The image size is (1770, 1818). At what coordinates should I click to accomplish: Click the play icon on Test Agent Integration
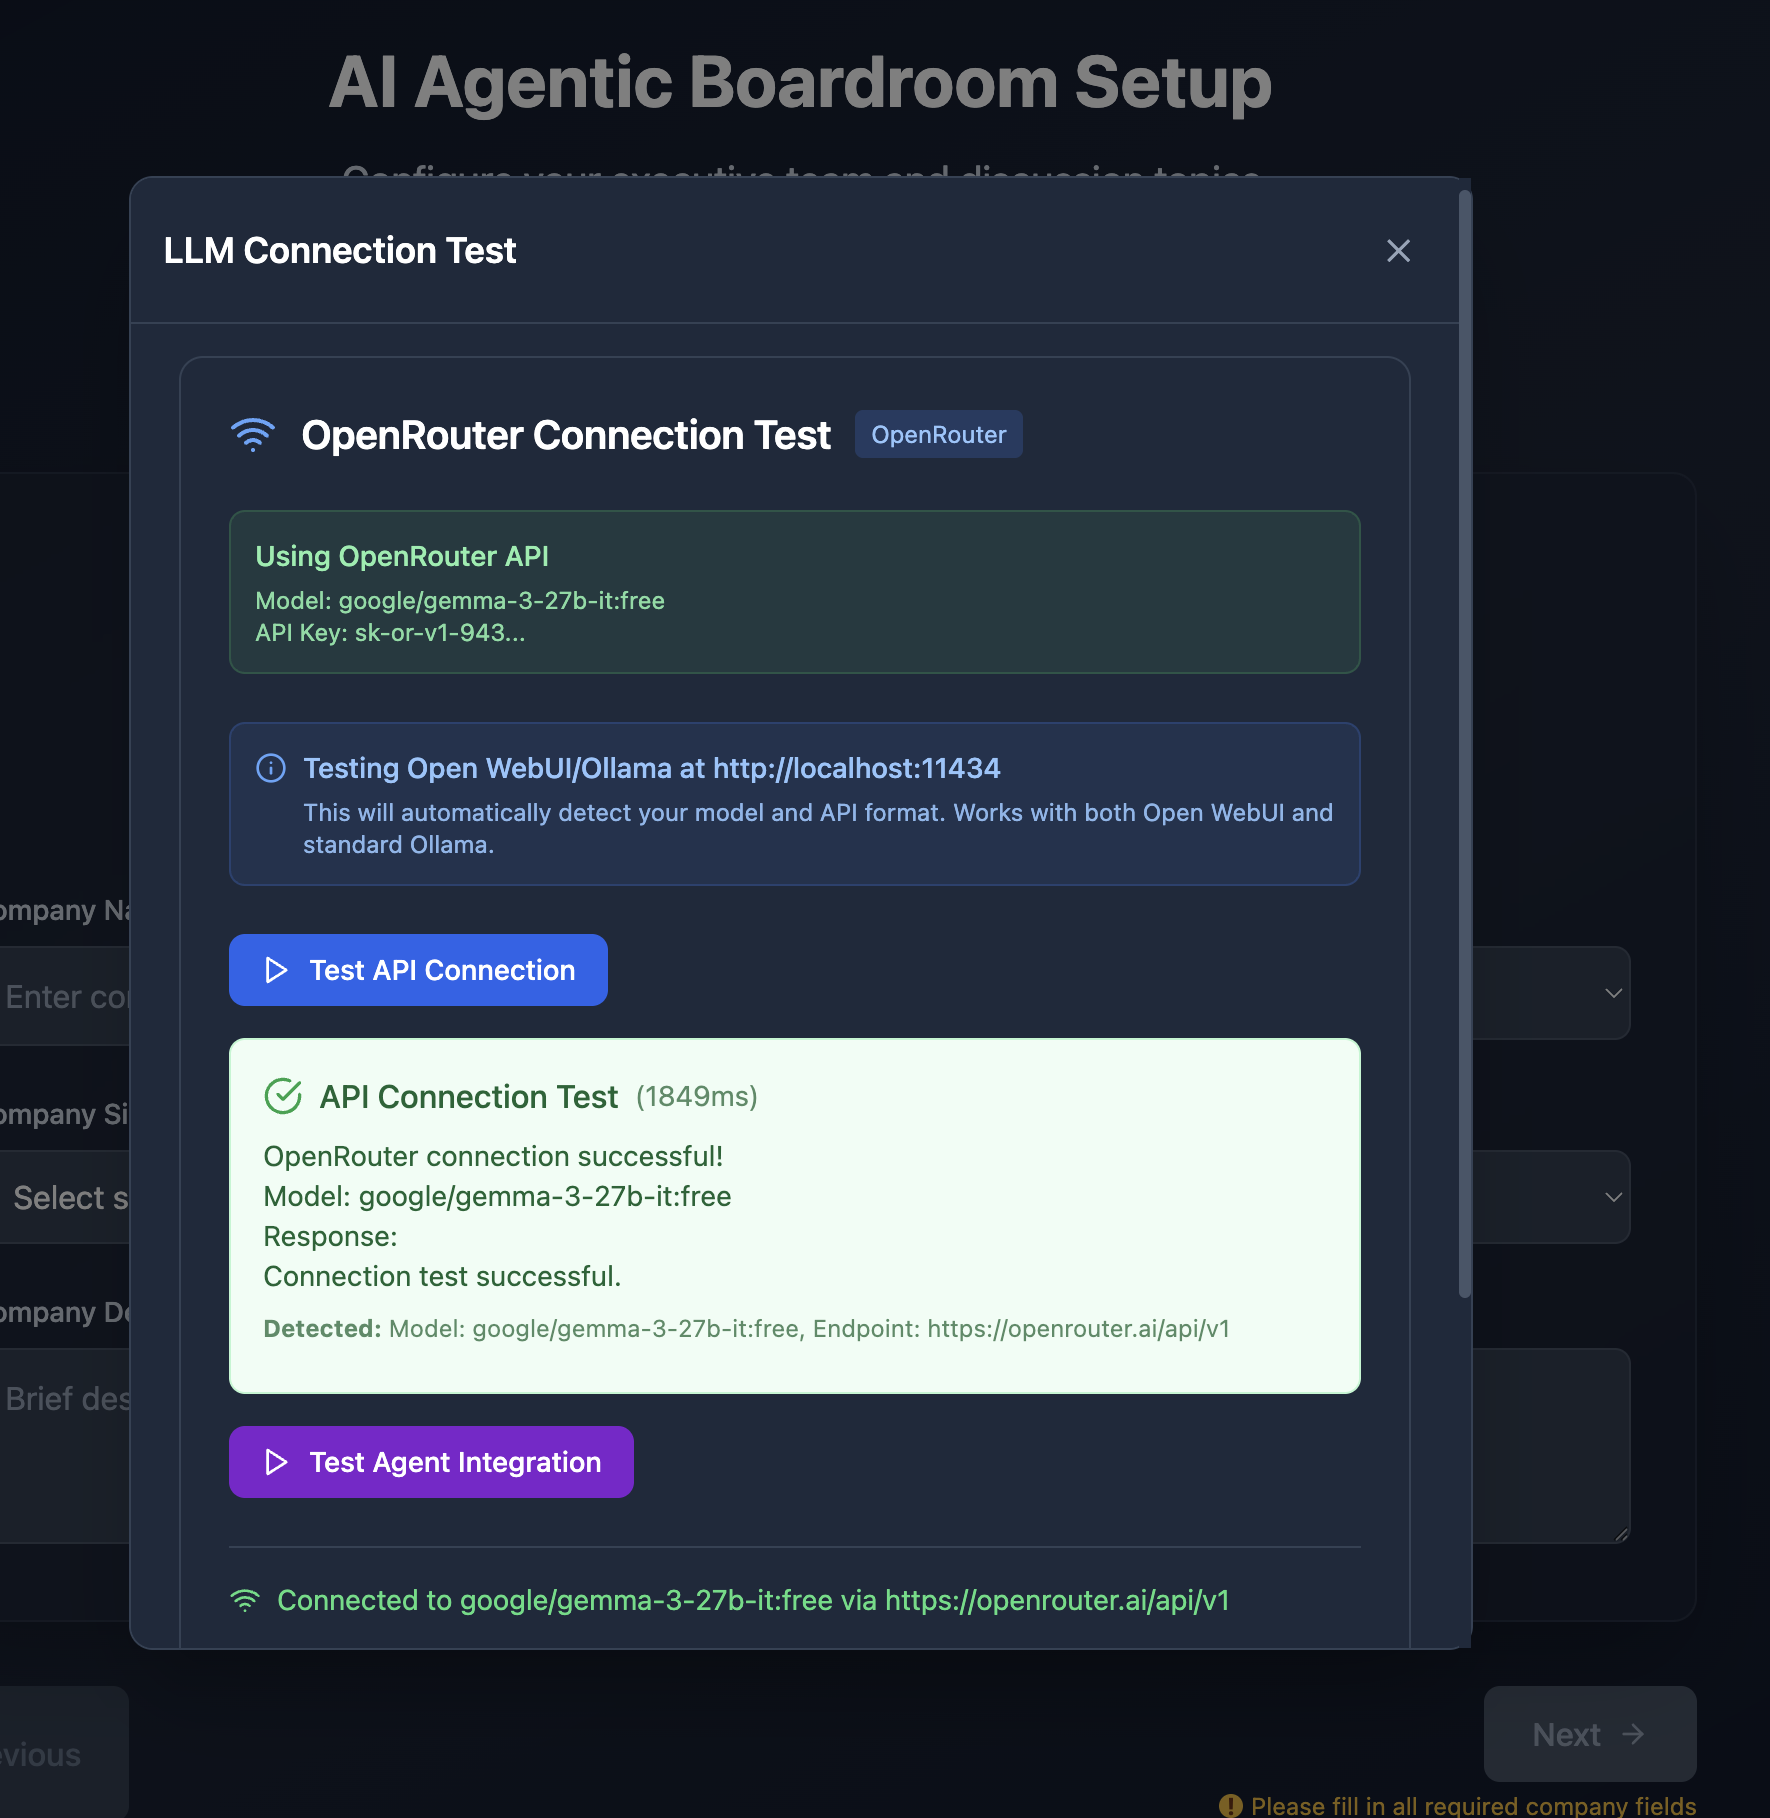276,1462
